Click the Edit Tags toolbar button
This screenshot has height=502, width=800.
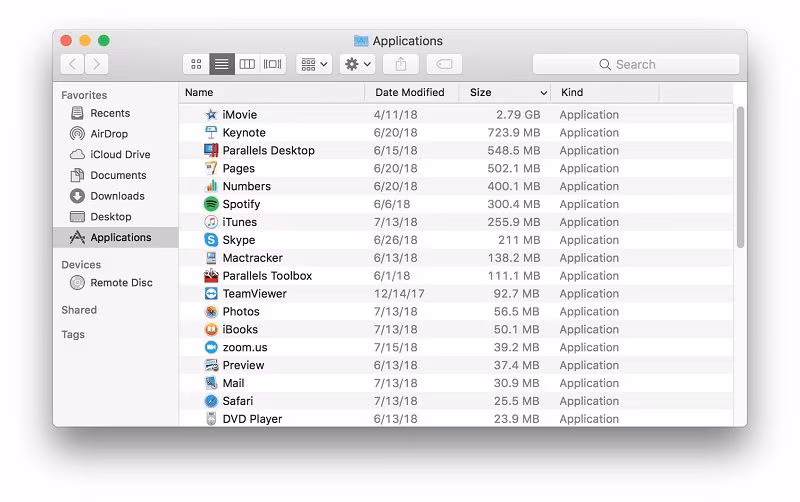pyautogui.click(x=444, y=64)
